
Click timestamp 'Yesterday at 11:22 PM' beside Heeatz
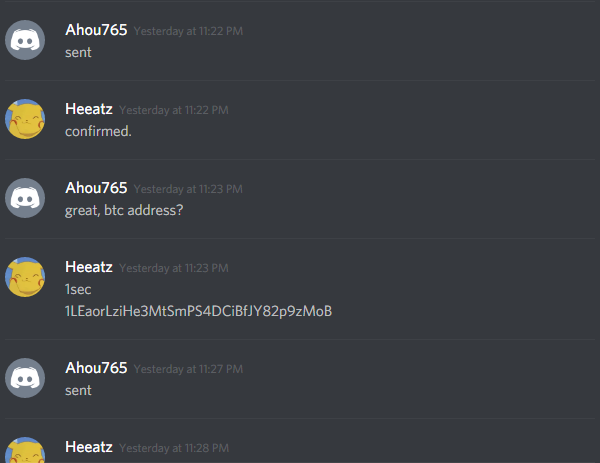[174, 110]
